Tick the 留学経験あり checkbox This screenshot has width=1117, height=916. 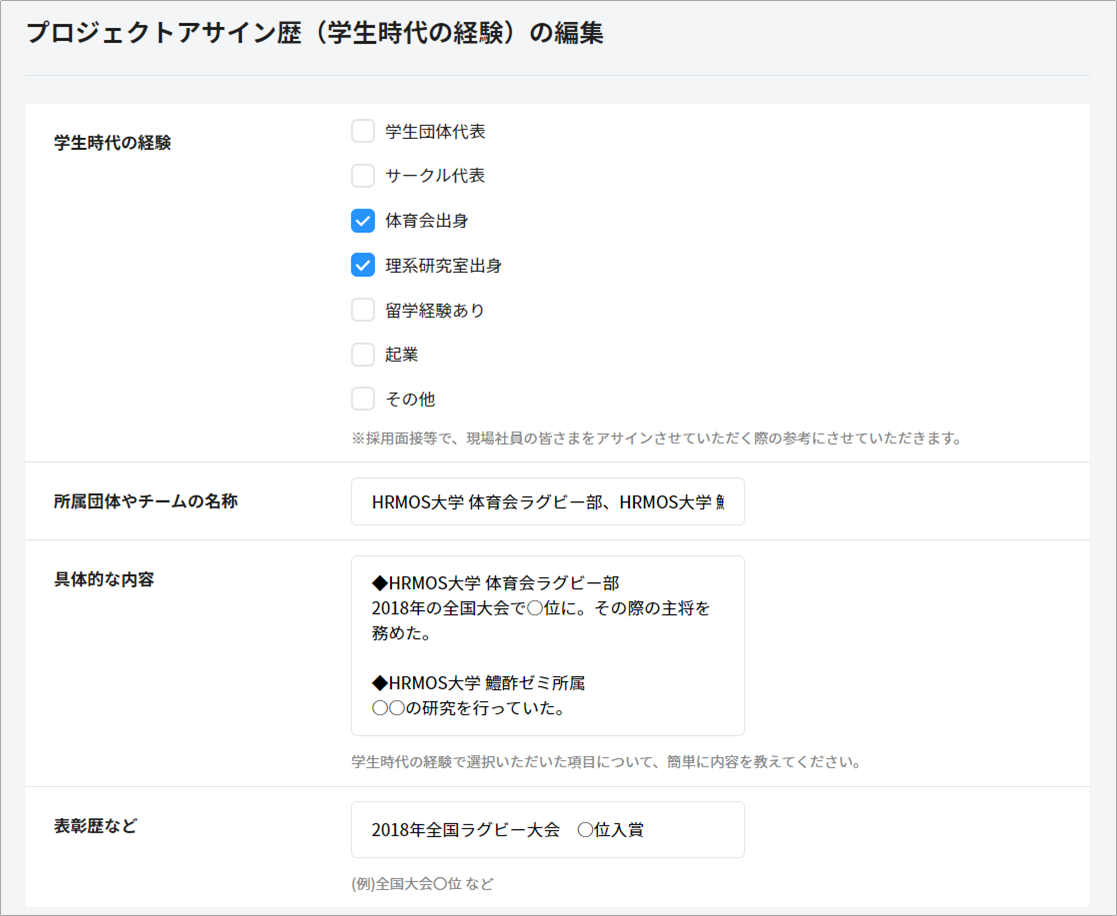point(363,310)
